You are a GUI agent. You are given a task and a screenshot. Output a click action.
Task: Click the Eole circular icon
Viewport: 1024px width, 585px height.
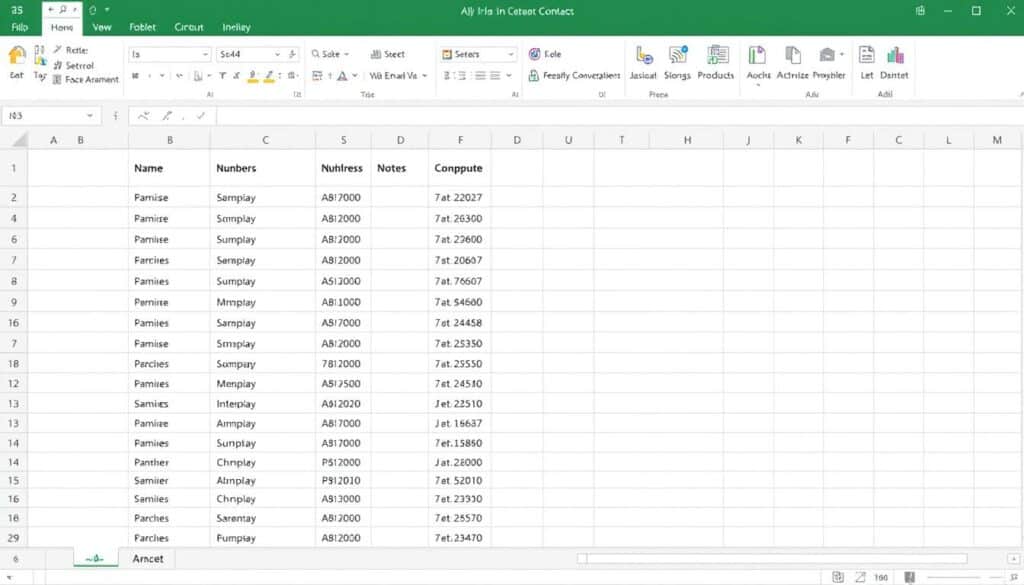[x=534, y=54]
